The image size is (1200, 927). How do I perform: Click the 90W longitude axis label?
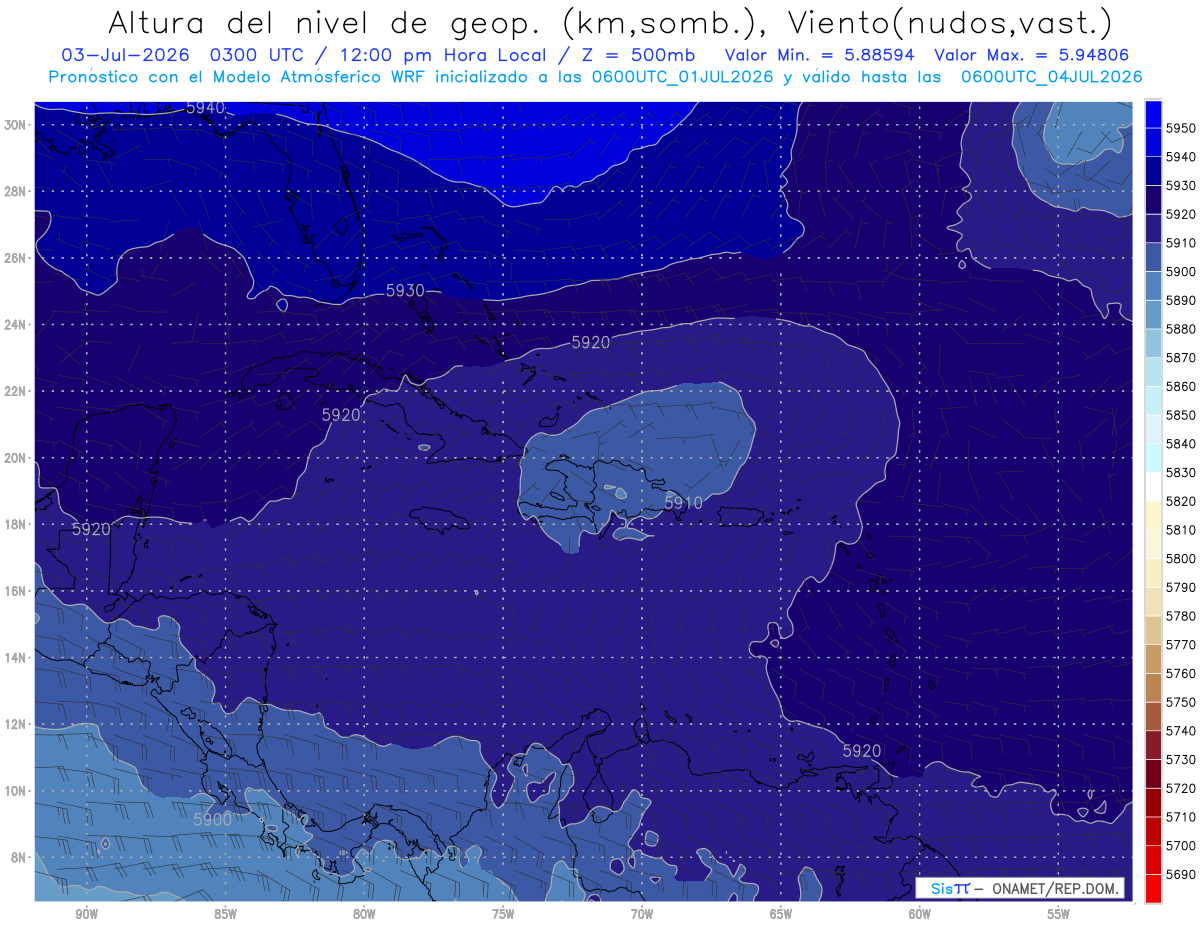[x=86, y=914]
